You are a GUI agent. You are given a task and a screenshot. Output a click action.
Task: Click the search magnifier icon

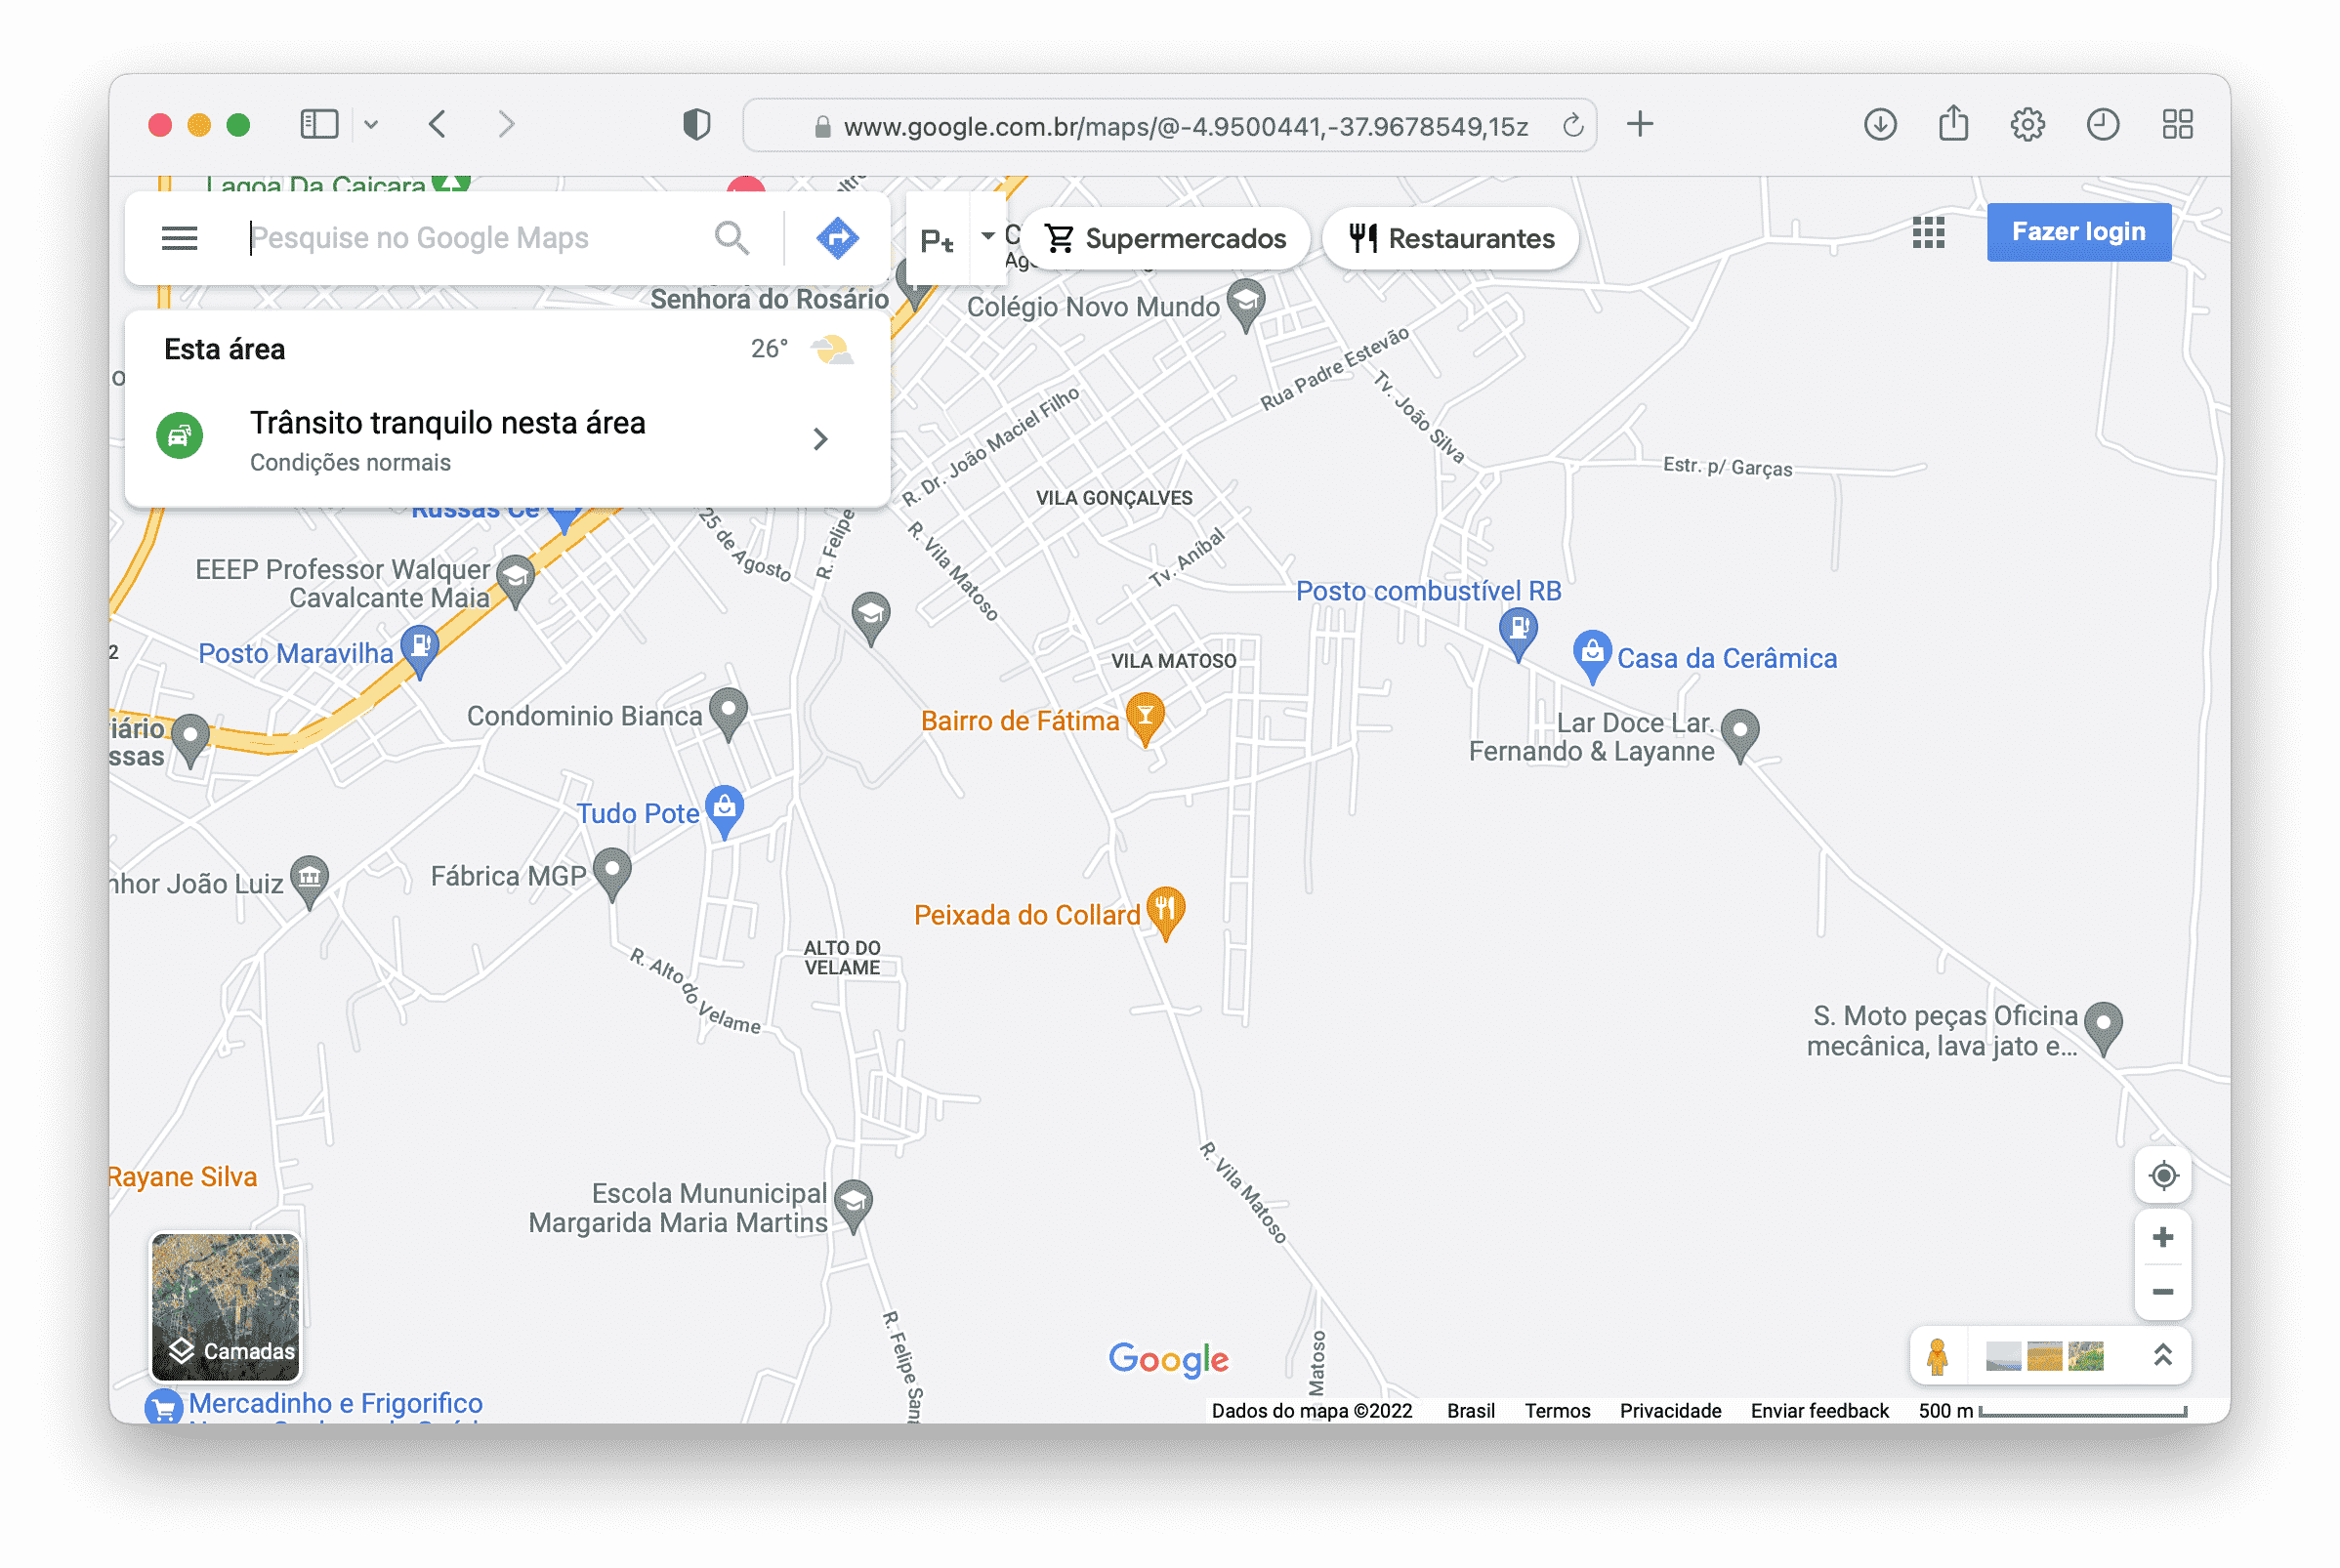pyautogui.click(x=732, y=238)
